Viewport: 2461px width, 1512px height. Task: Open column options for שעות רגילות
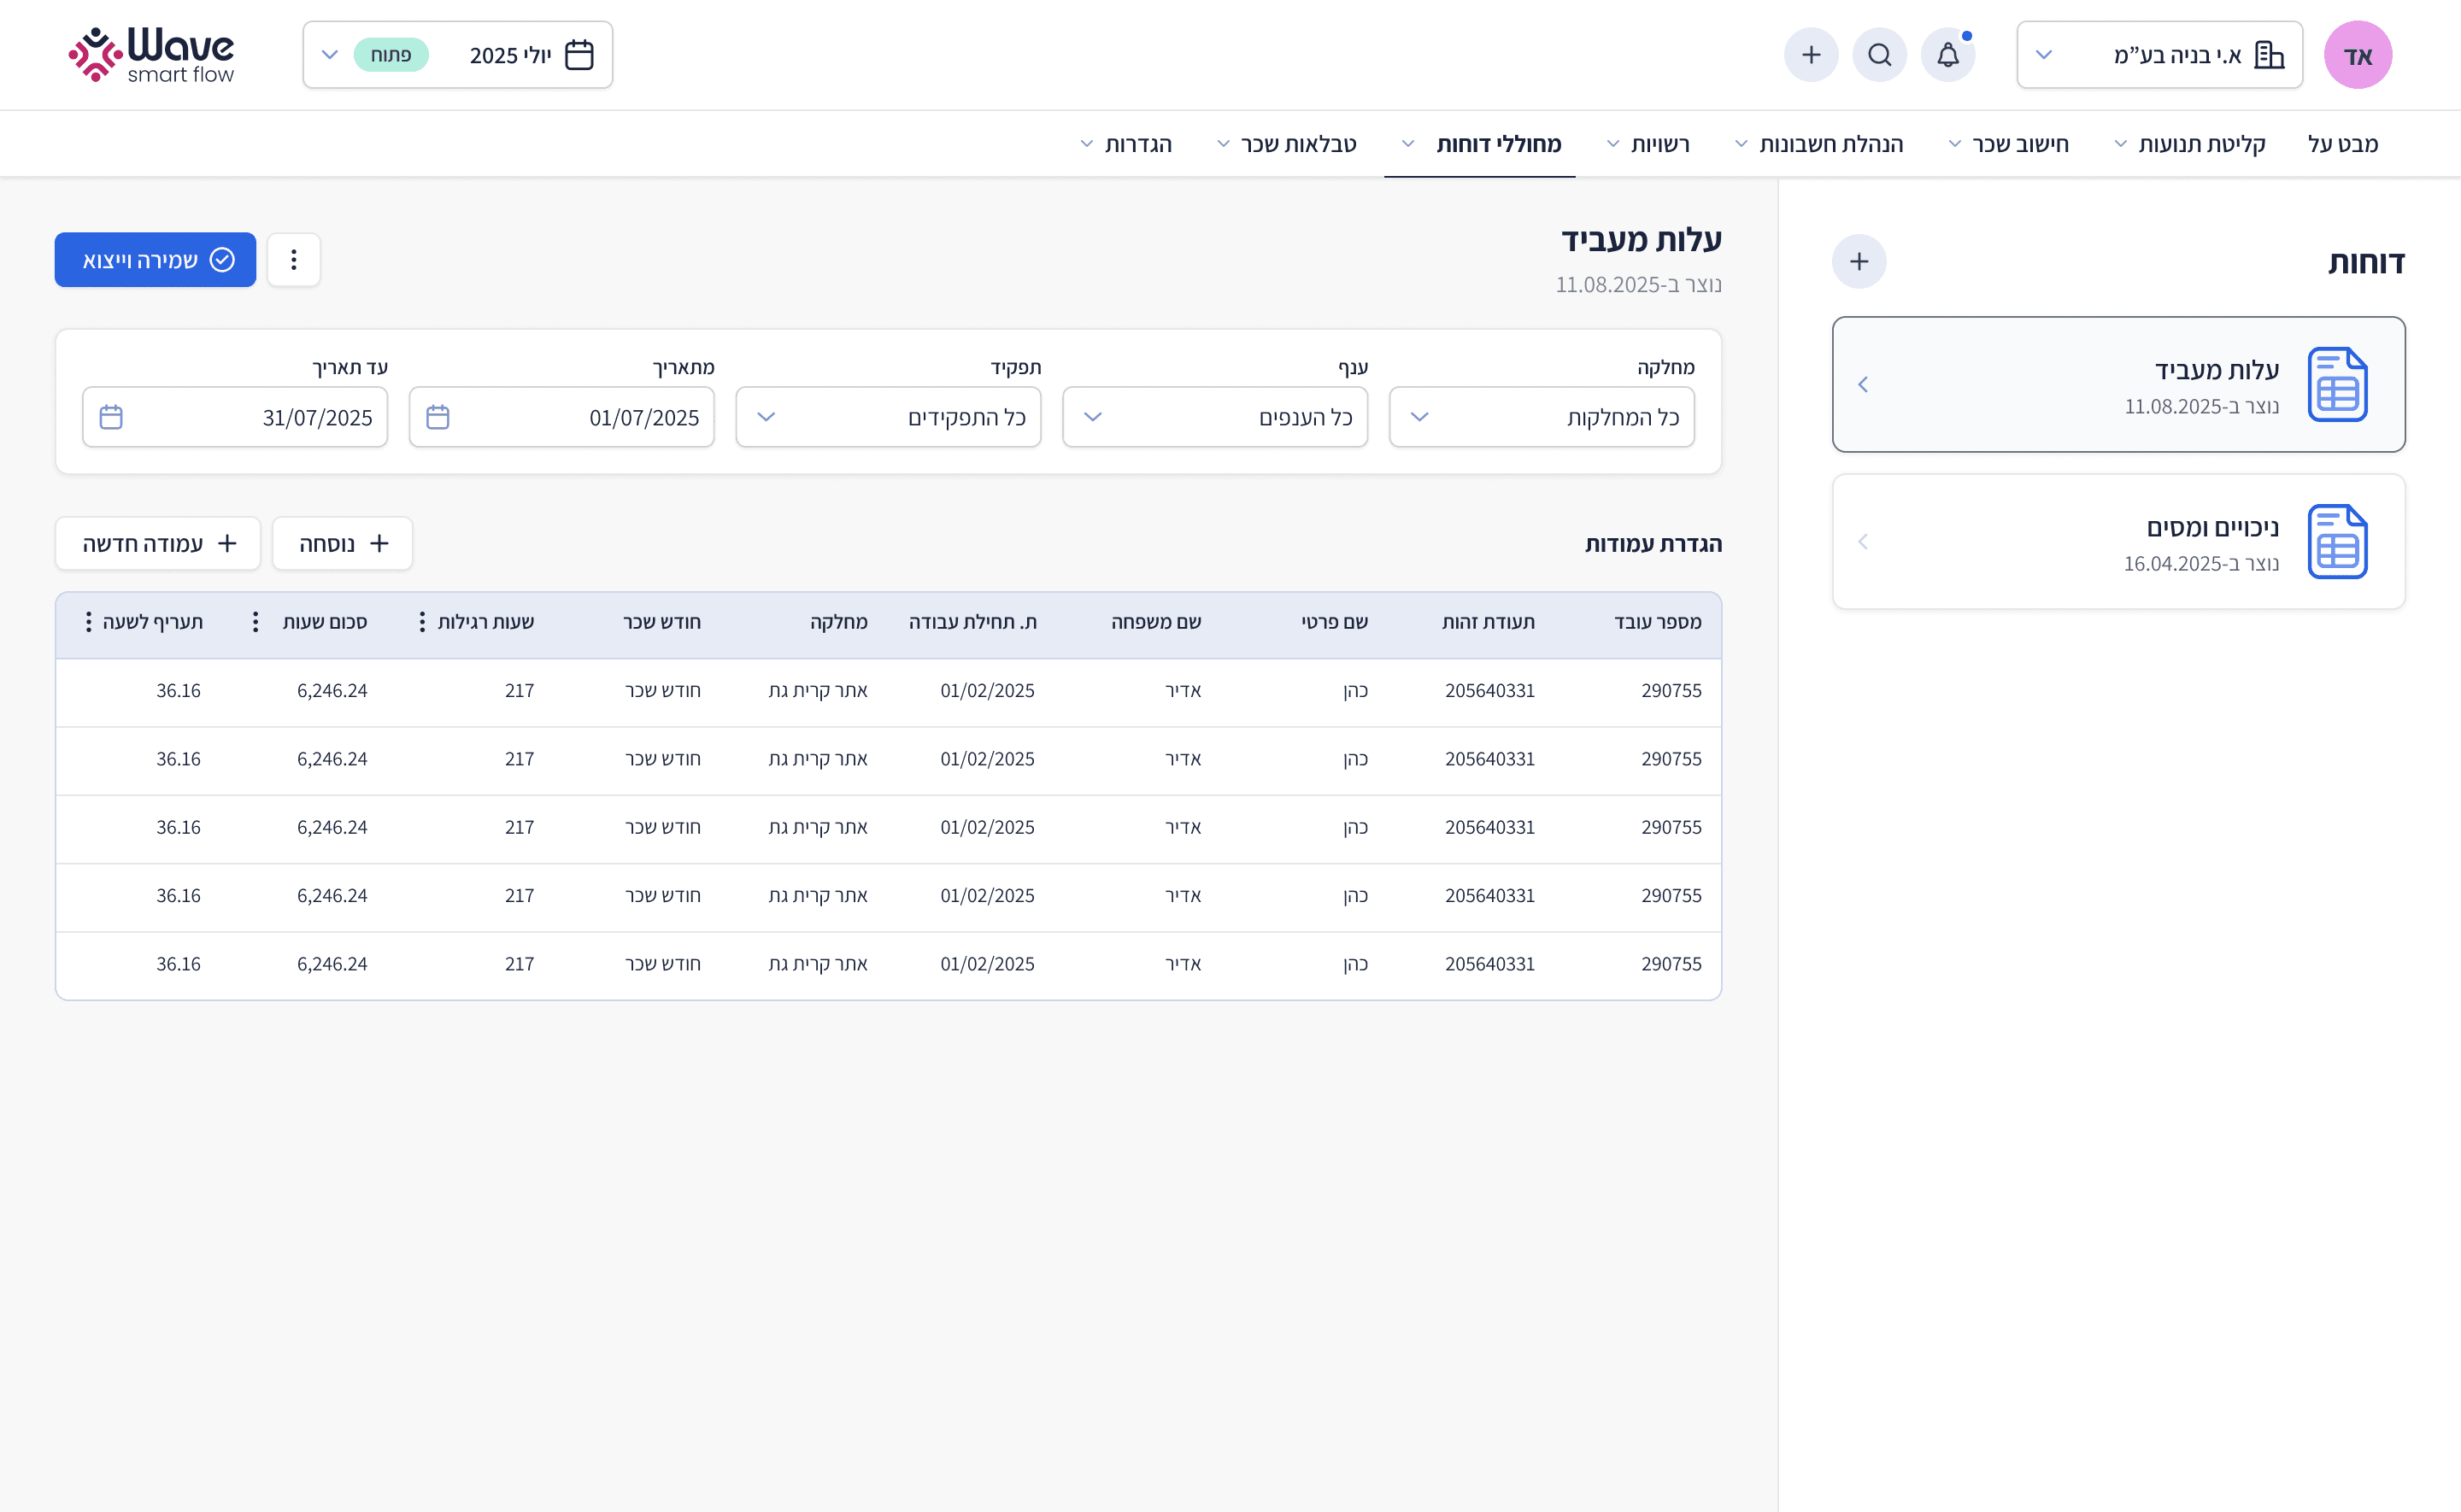422,622
